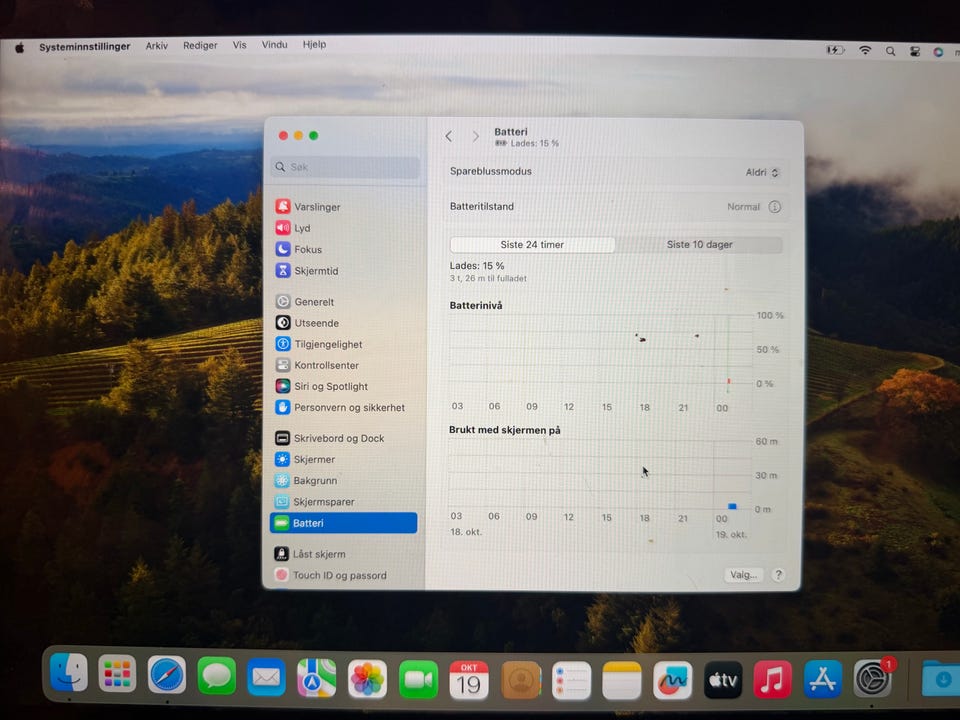The height and width of the screenshot is (720, 960).
Task: Click the battery status icon in menu bar
Action: tap(836, 50)
